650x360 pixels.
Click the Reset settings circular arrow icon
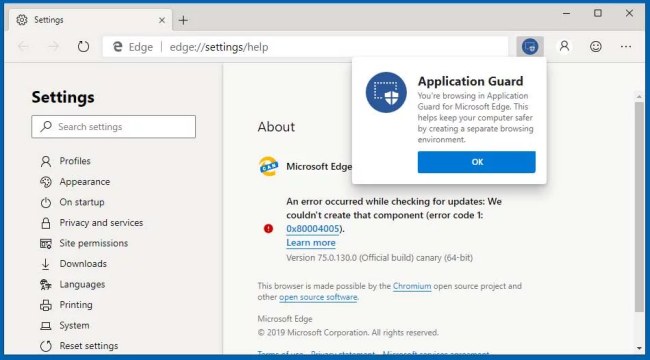click(46, 346)
